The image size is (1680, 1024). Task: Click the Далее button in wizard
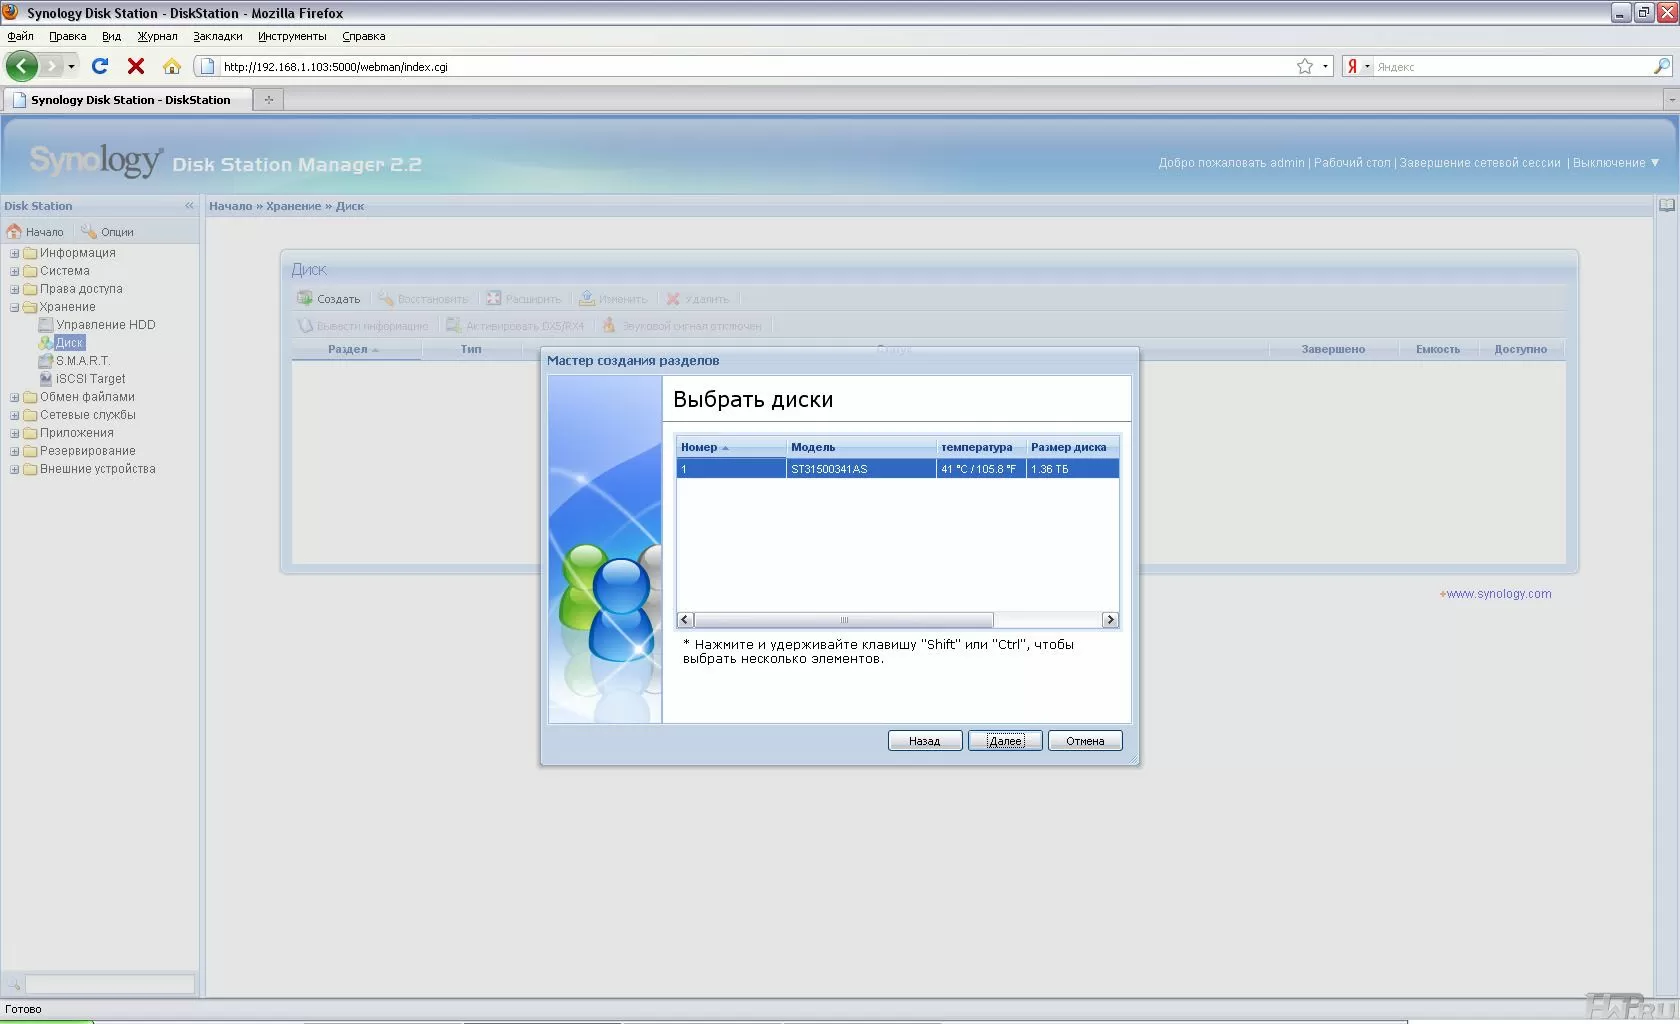pos(1005,741)
